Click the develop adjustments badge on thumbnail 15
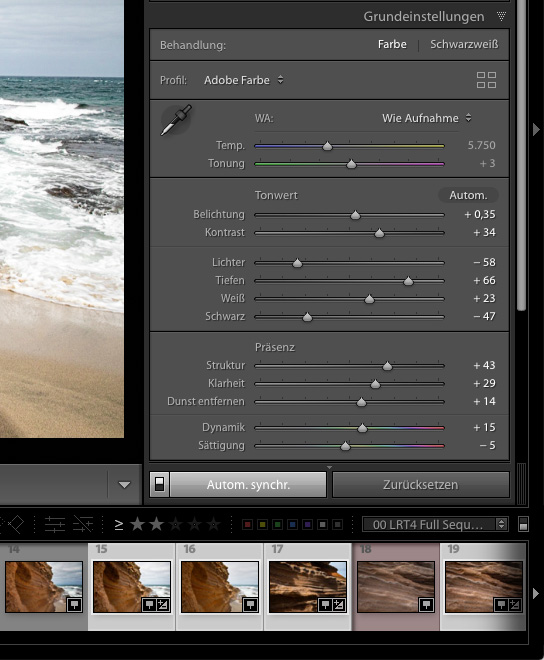 click(163, 605)
